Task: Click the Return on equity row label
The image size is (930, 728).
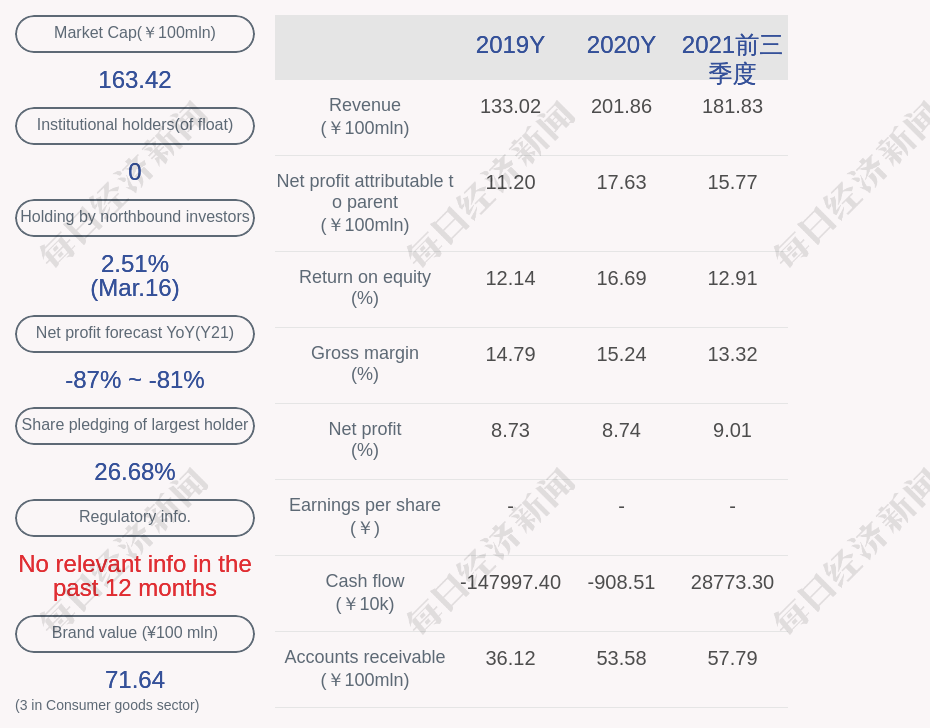Action: [x=365, y=288]
